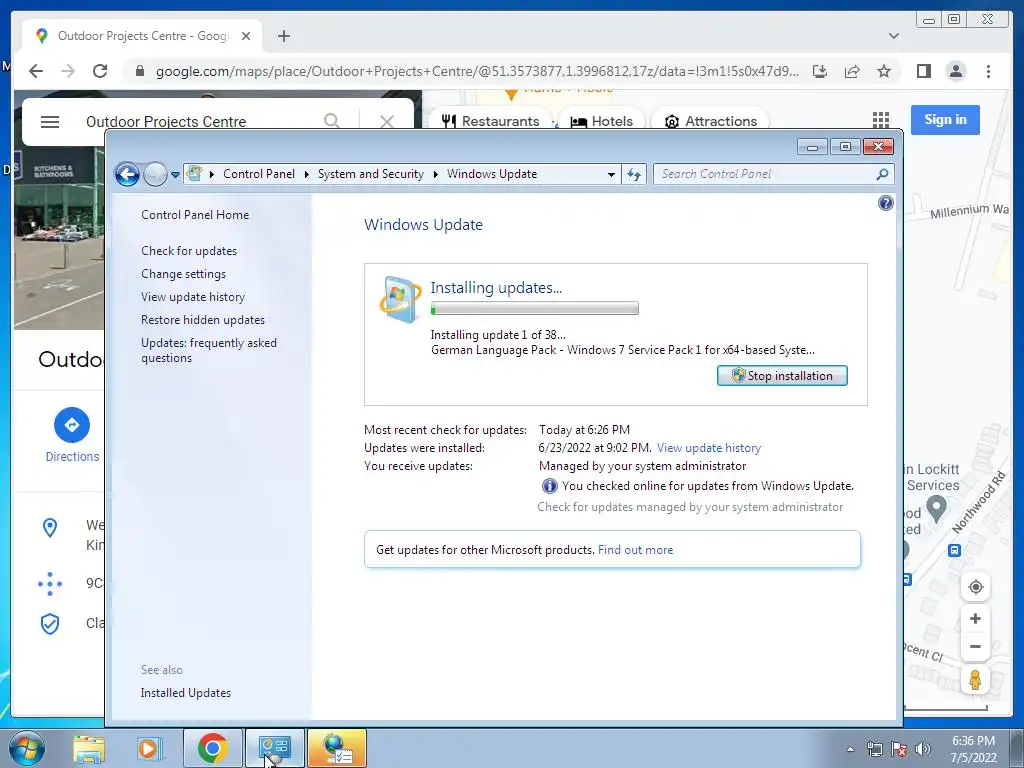Click Restore hidden updates link
Viewport: 1024px width, 768px height.
[203, 320]
